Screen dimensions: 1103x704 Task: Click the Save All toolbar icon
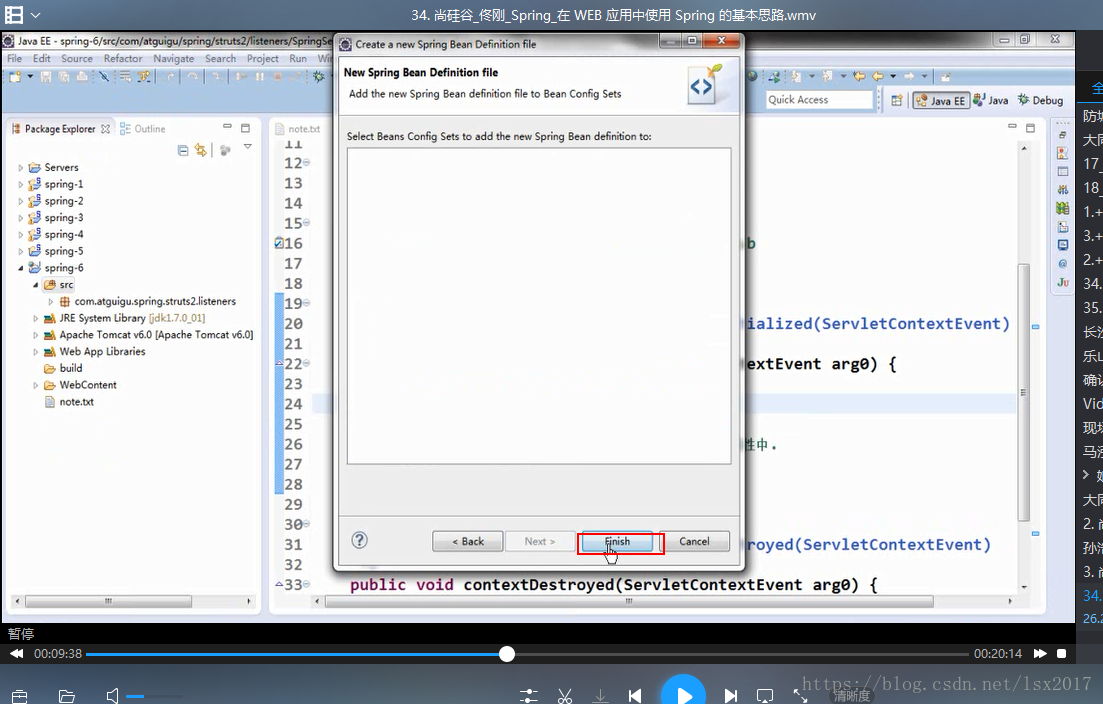click(x=64, y=76)
